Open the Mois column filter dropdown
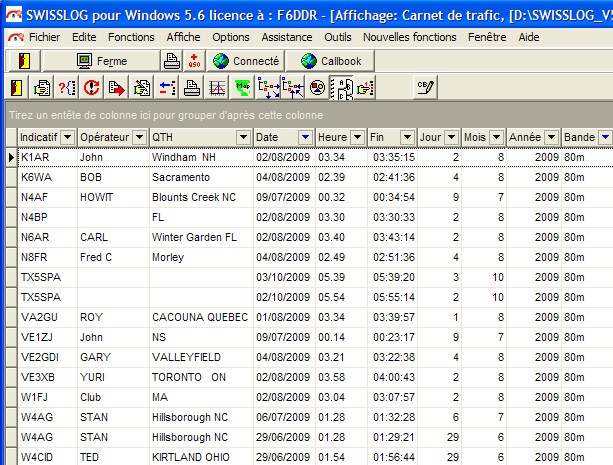This screenshot has height=465, width=613. point(496,137)
